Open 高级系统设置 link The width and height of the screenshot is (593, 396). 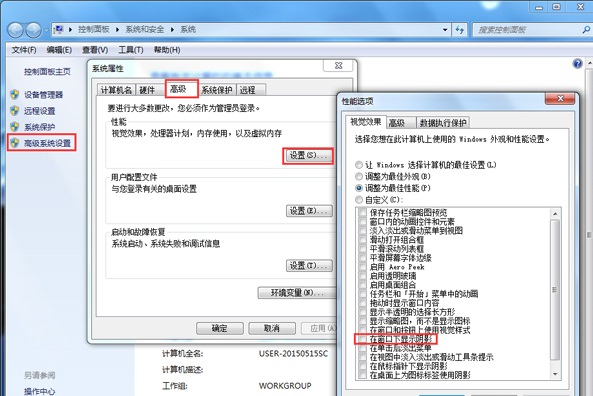(x=48, y=143)
